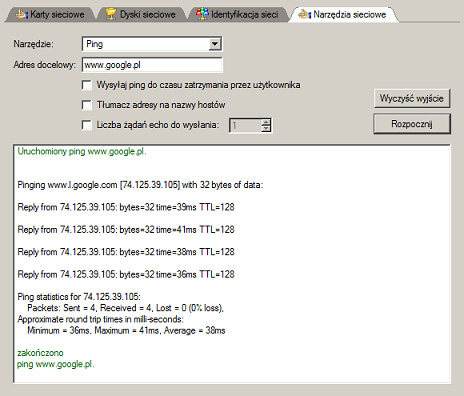This screenshot has height=396, width=464.
Task: Select the reply line with time=38ms
Action: pyautogui.click(x=126, y=252)
